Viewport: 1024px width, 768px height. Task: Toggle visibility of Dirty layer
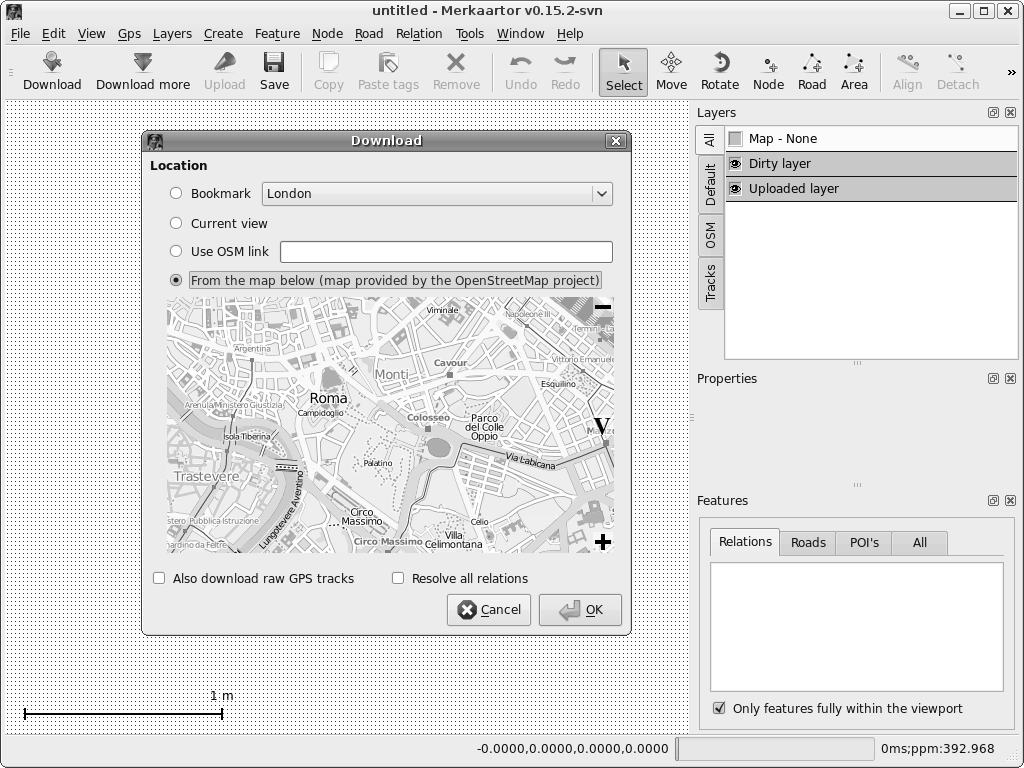pyautogui.click(x=736, y=164)
